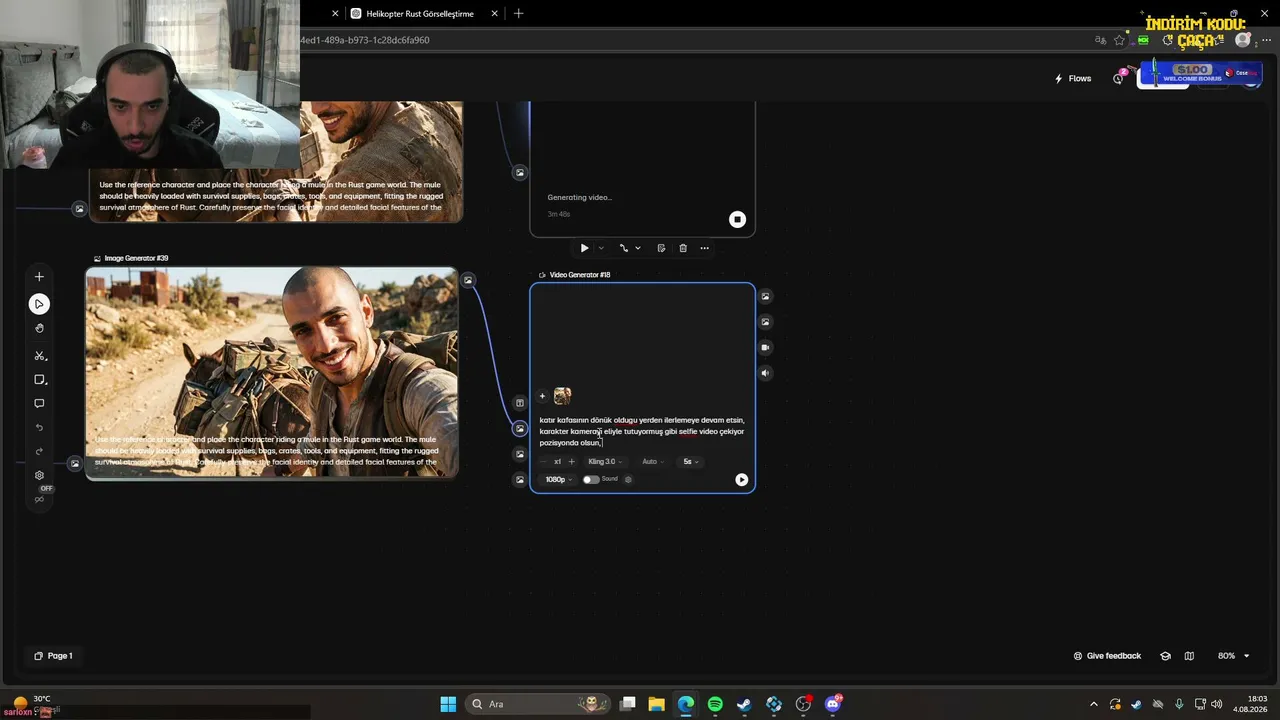This screenshot has height=720, width=1280.
Task: Click the highlighted connected image input port
Action: click(520, 428)
